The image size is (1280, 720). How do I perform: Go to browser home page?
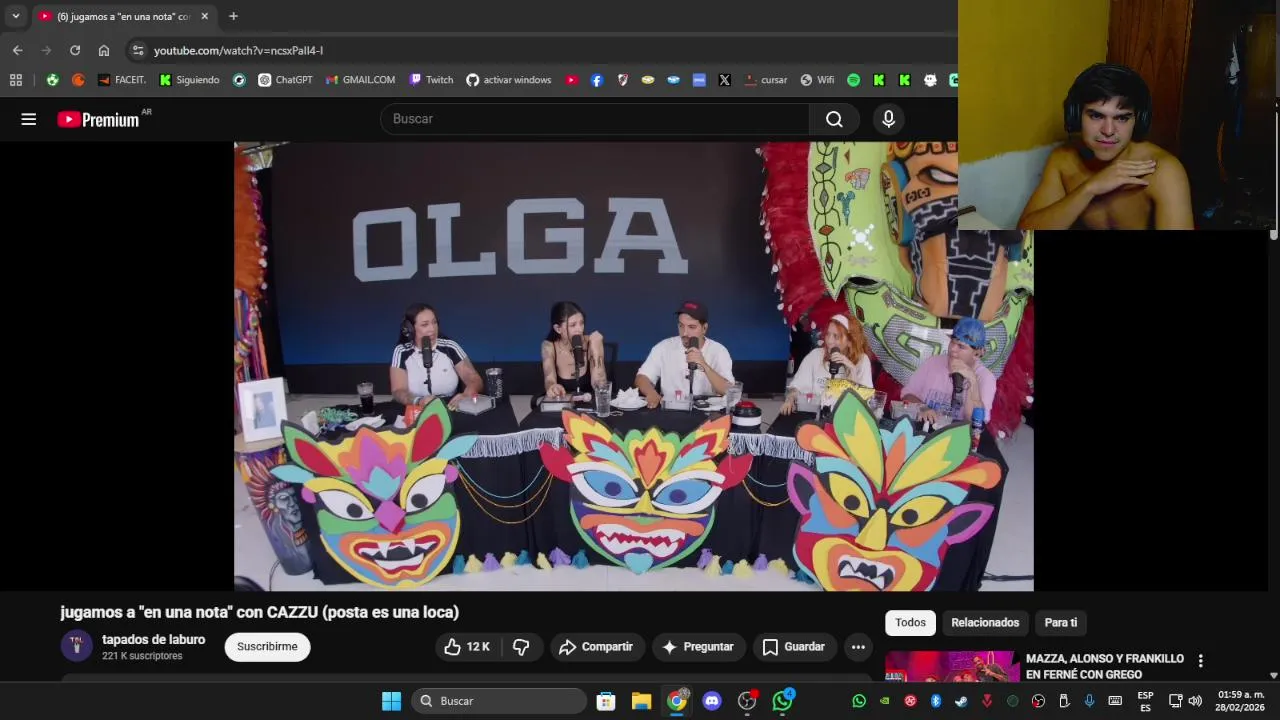coord(104,50)
